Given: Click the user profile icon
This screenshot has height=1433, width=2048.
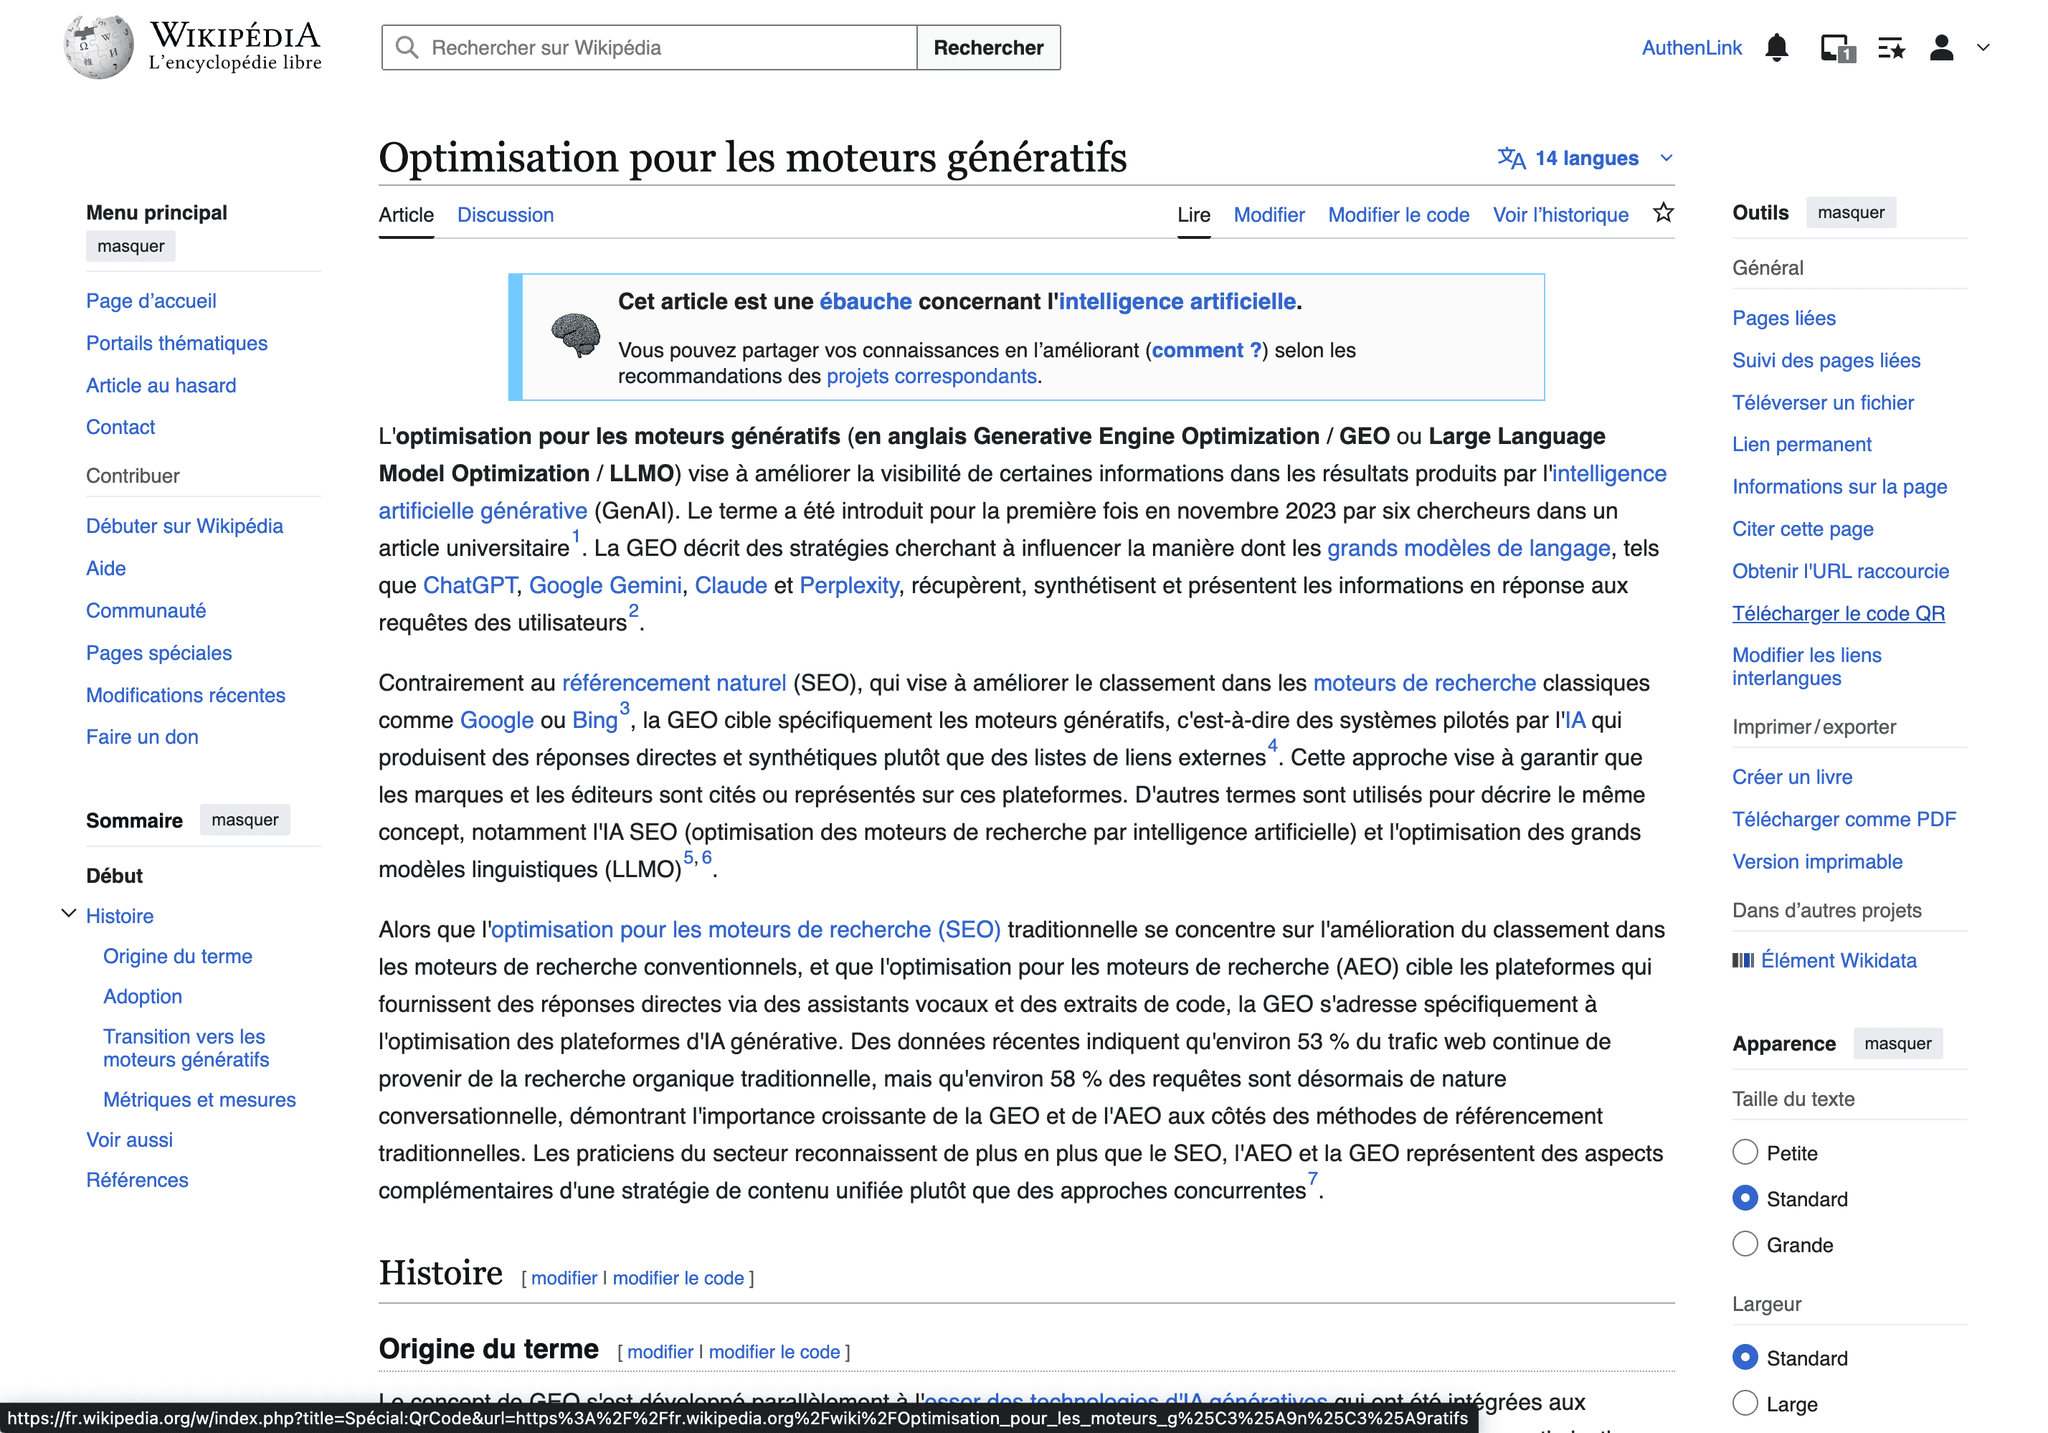Looking at the screenshot, I should tap(1941, 47).
